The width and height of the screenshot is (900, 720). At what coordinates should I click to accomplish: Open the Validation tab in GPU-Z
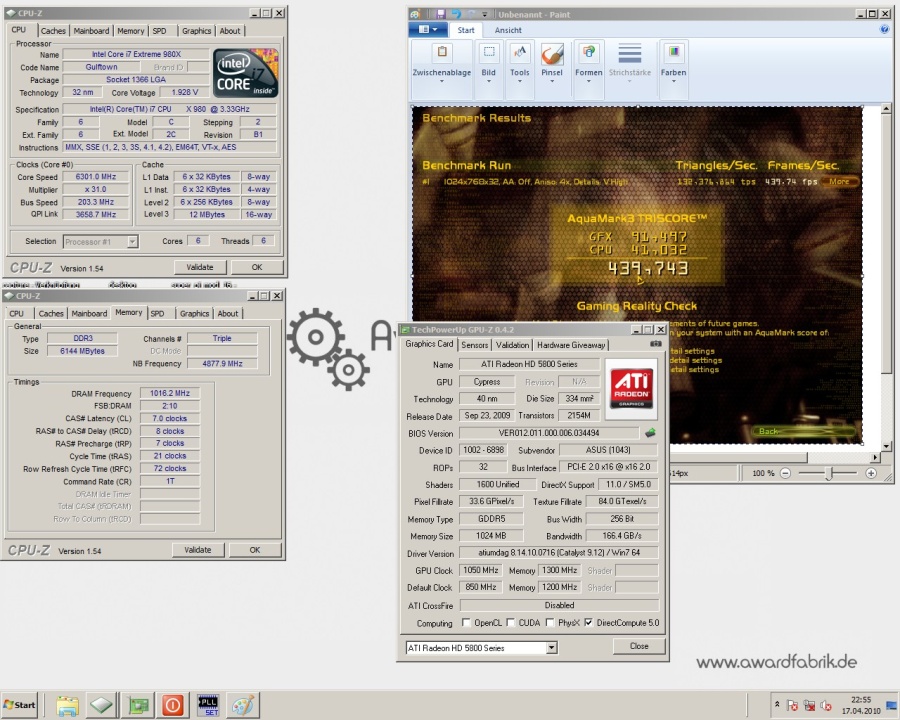coord(512,345)
